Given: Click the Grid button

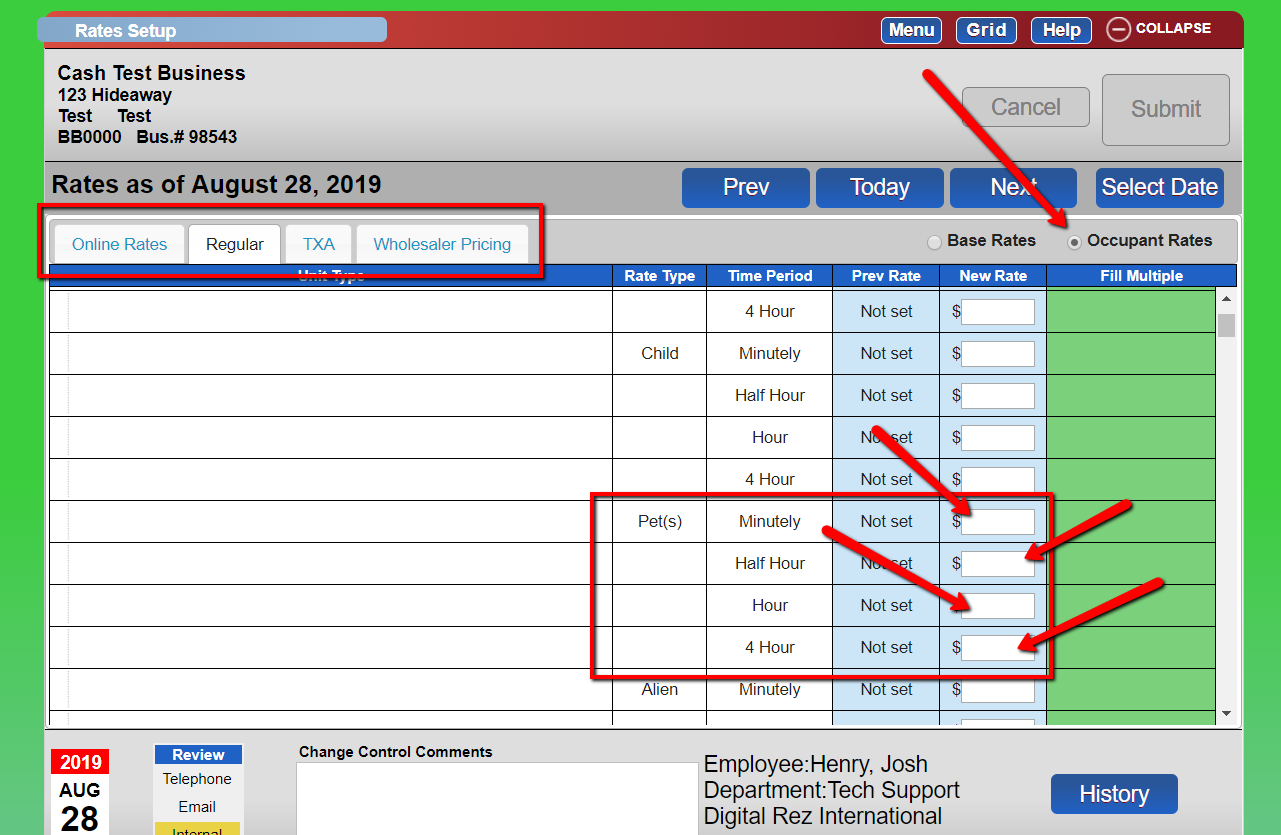Looking at the screenshot, I should [986, 30].
